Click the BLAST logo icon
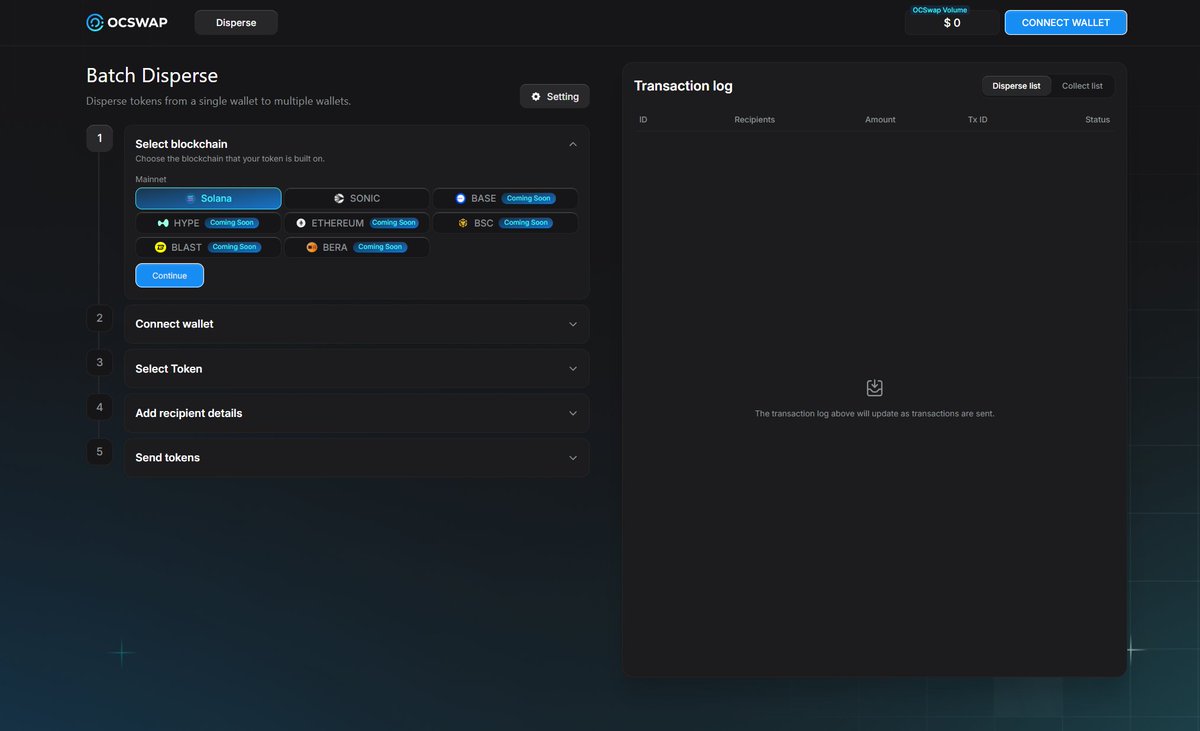This screenshot has height=731, width=1200. pos(160,247)
